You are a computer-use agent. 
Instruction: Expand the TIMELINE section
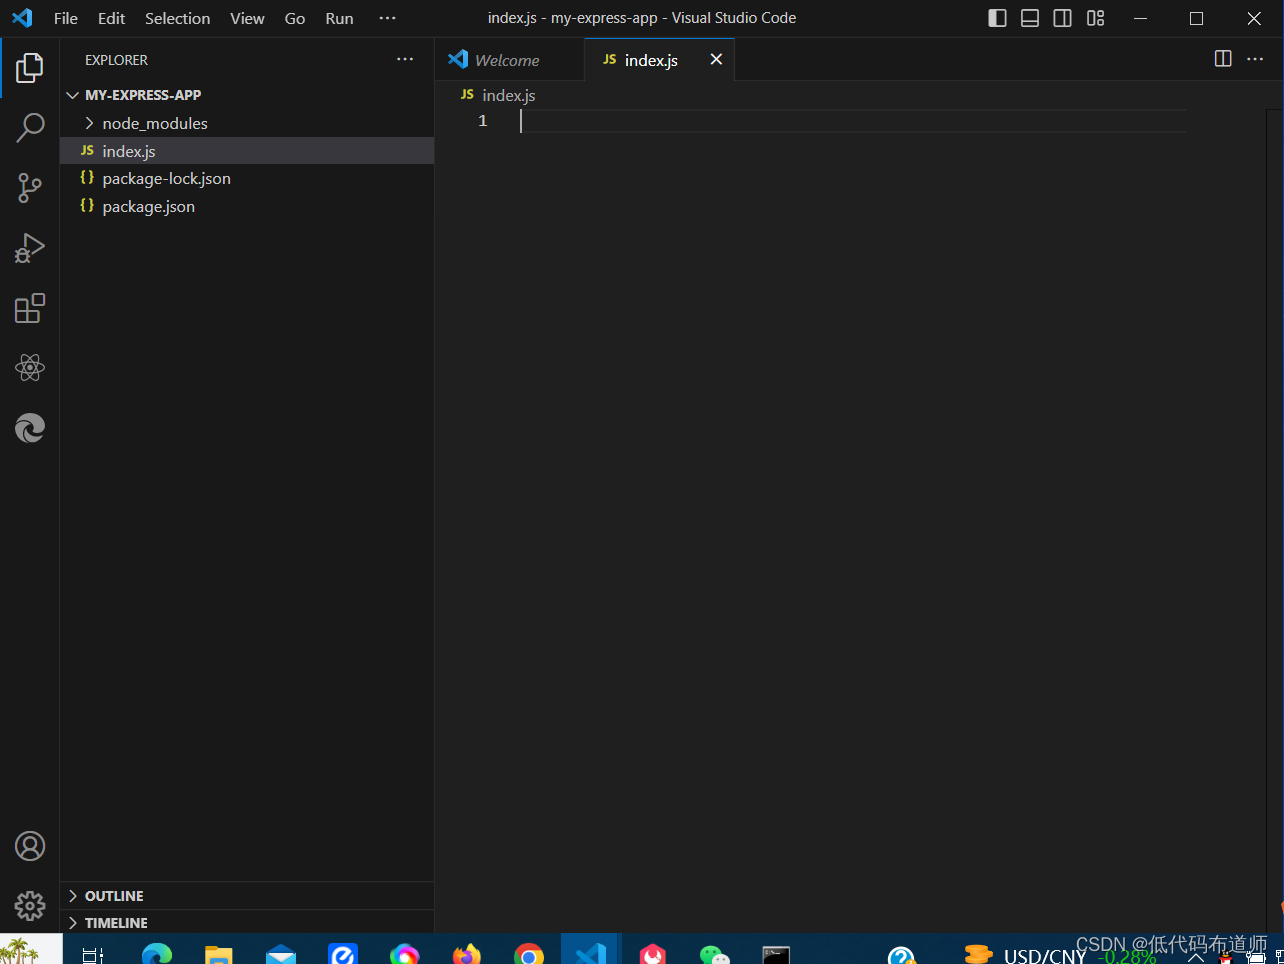pyautogui.click(x=247, y=923)
